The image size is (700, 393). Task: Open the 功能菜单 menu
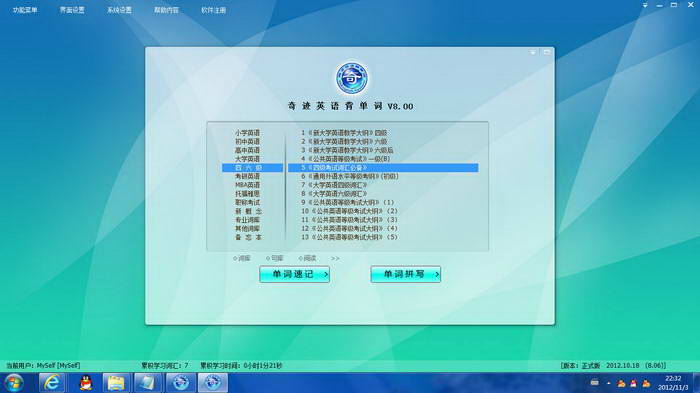[25, 10]
